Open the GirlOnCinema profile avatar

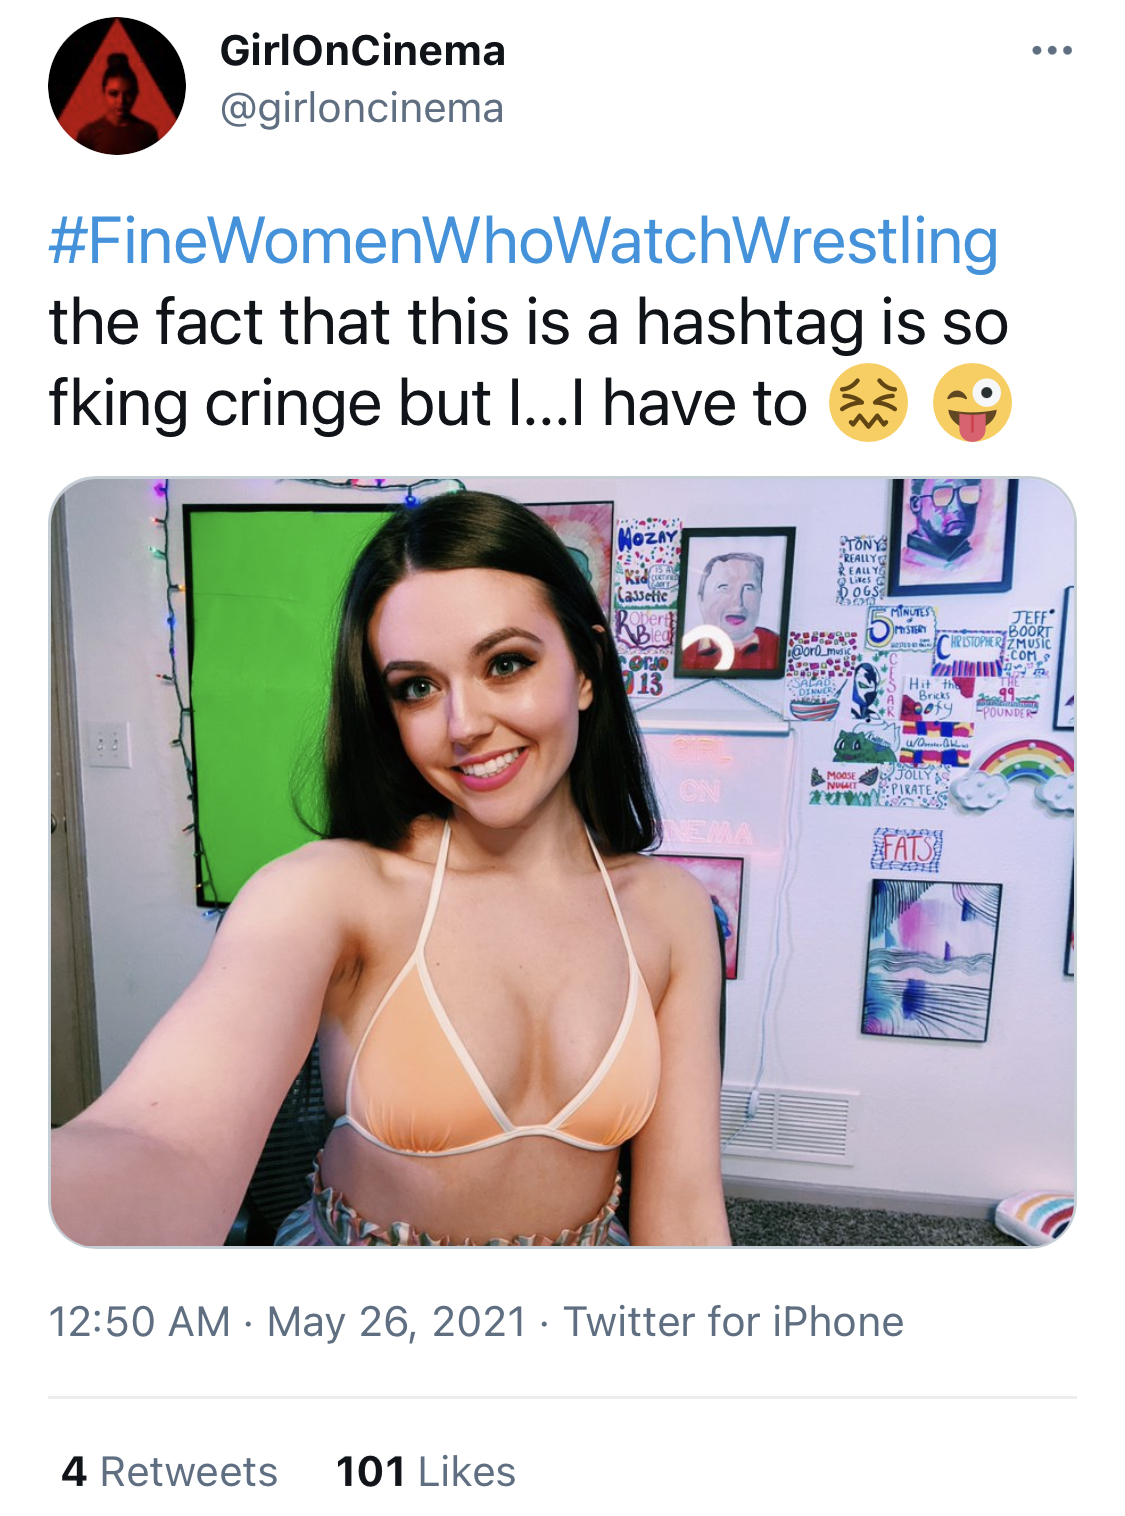click(x=117, y=86)
